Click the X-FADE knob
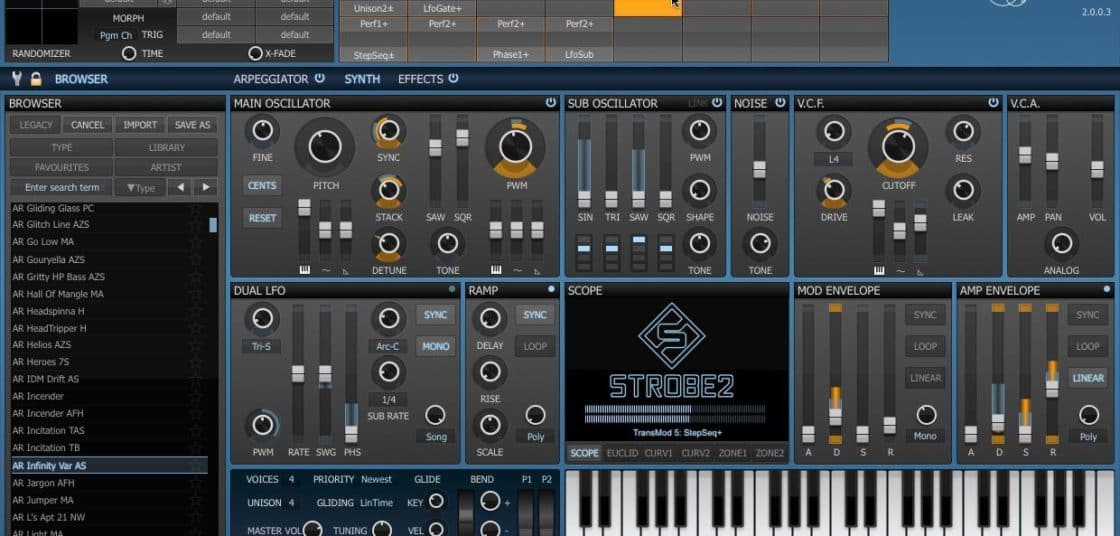1120x536 pixels. (255, 54)
